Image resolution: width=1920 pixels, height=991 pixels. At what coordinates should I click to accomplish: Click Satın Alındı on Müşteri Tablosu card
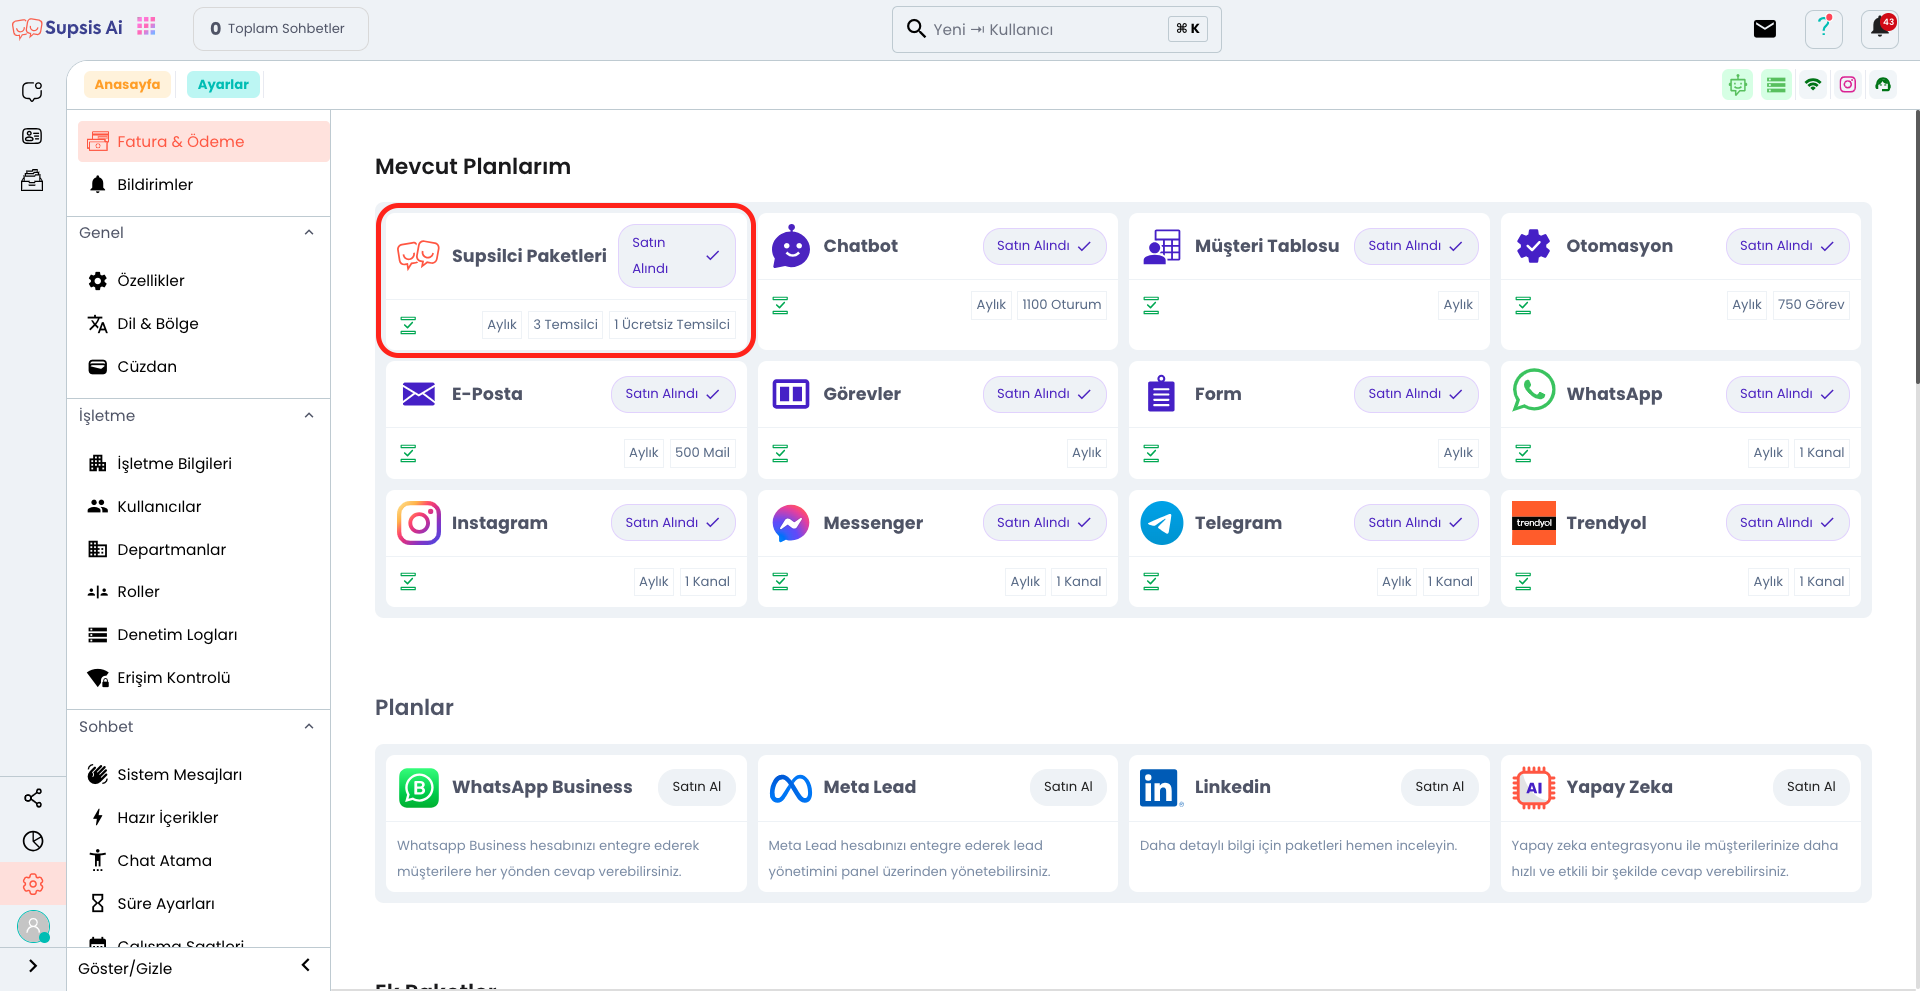click(1416, 246)
